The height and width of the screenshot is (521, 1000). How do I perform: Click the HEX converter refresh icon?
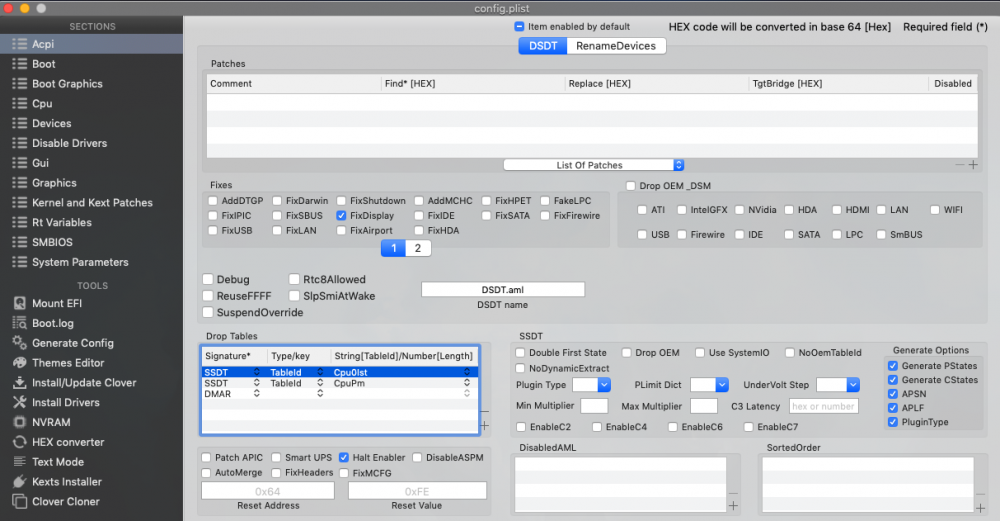click(20, 442)
